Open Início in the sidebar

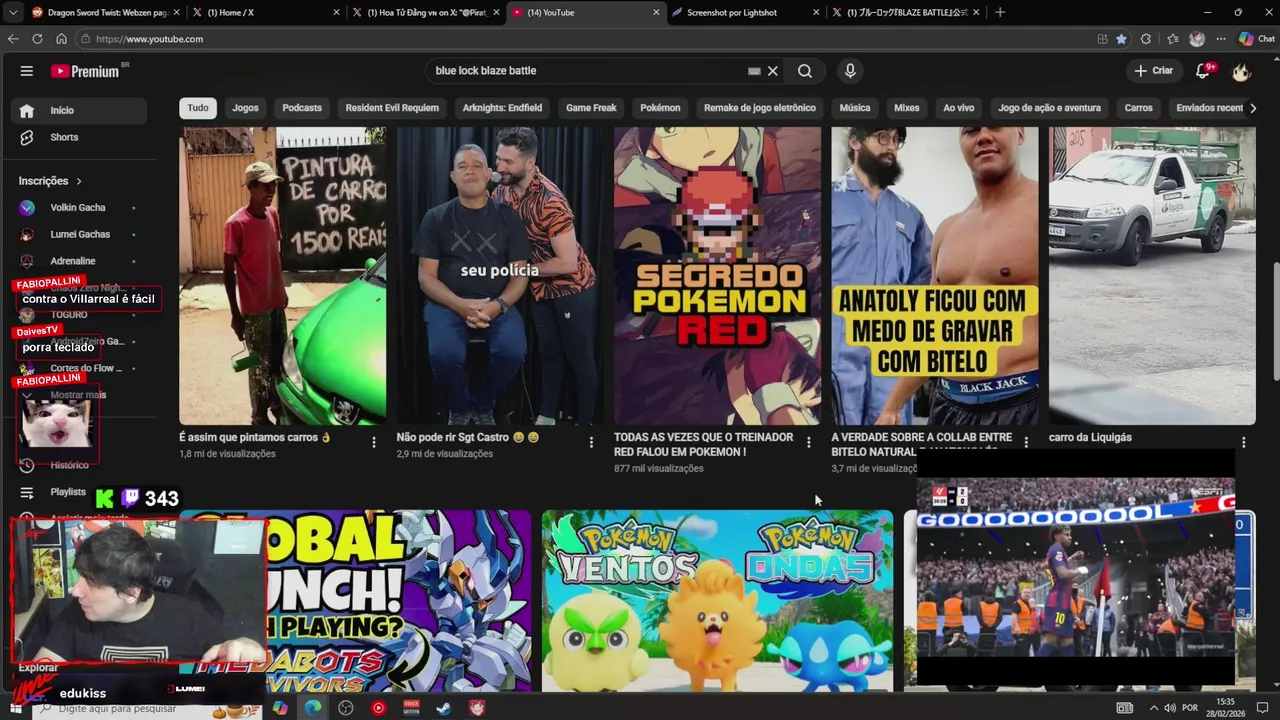pos(80,110)
